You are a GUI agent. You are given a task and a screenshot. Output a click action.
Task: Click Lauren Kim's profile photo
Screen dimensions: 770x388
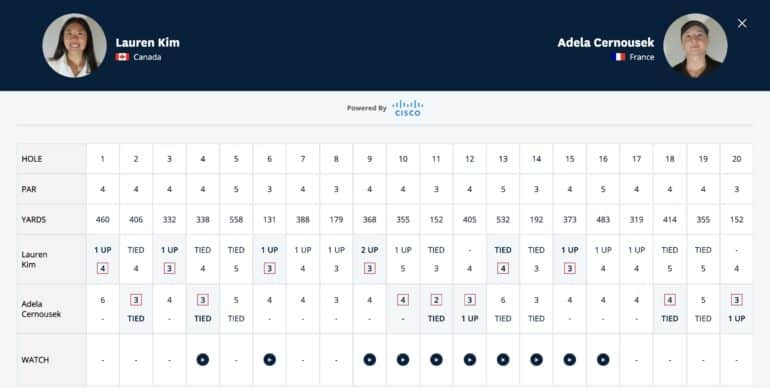tap(74, 45)
